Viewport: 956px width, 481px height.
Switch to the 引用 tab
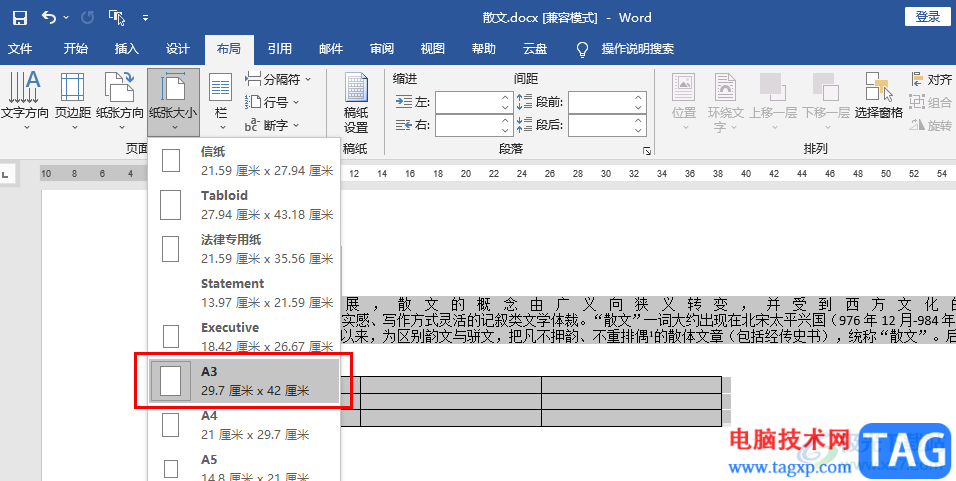[280, 49]
